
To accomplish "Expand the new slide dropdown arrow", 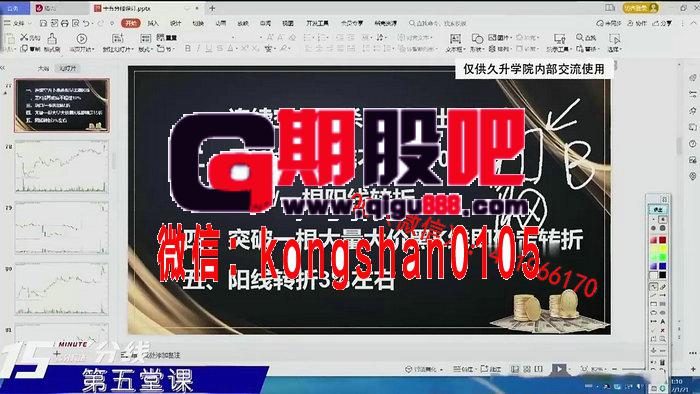I will [132, 49].
